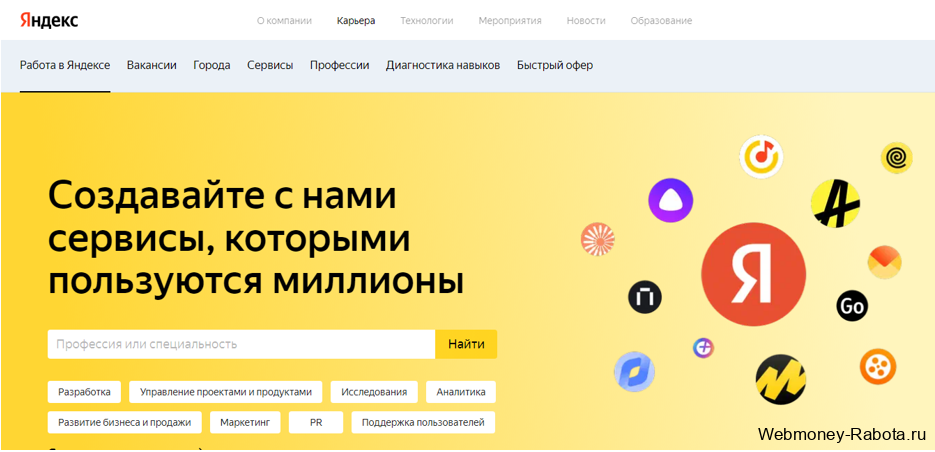Select the 'Разработка' category chip
This screenshot has width=935, height=452.
click(x=84, y=392)
